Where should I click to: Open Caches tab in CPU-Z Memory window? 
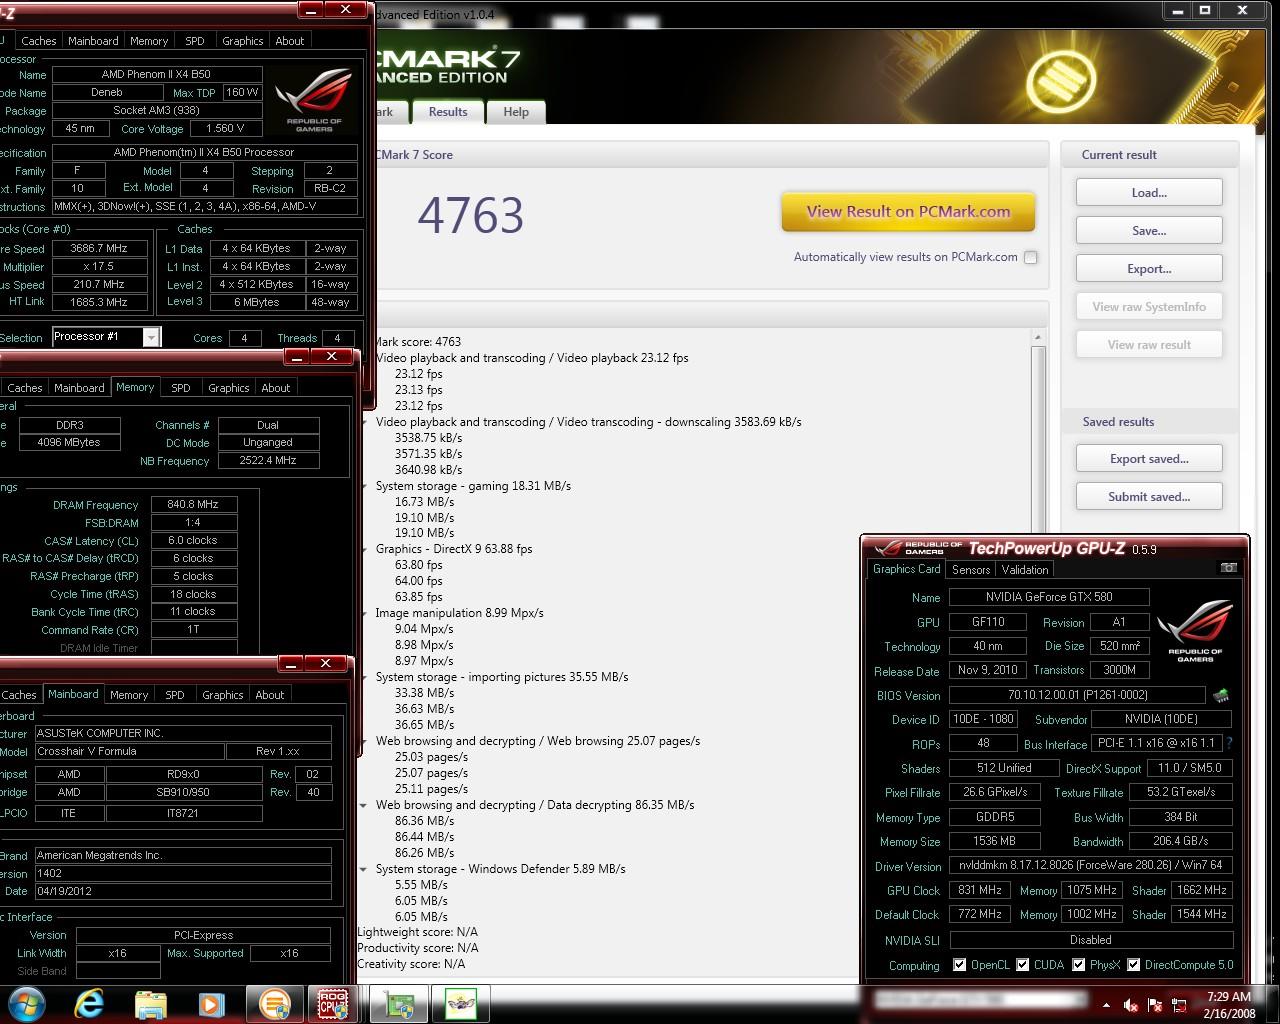click(x=25, y=388)
